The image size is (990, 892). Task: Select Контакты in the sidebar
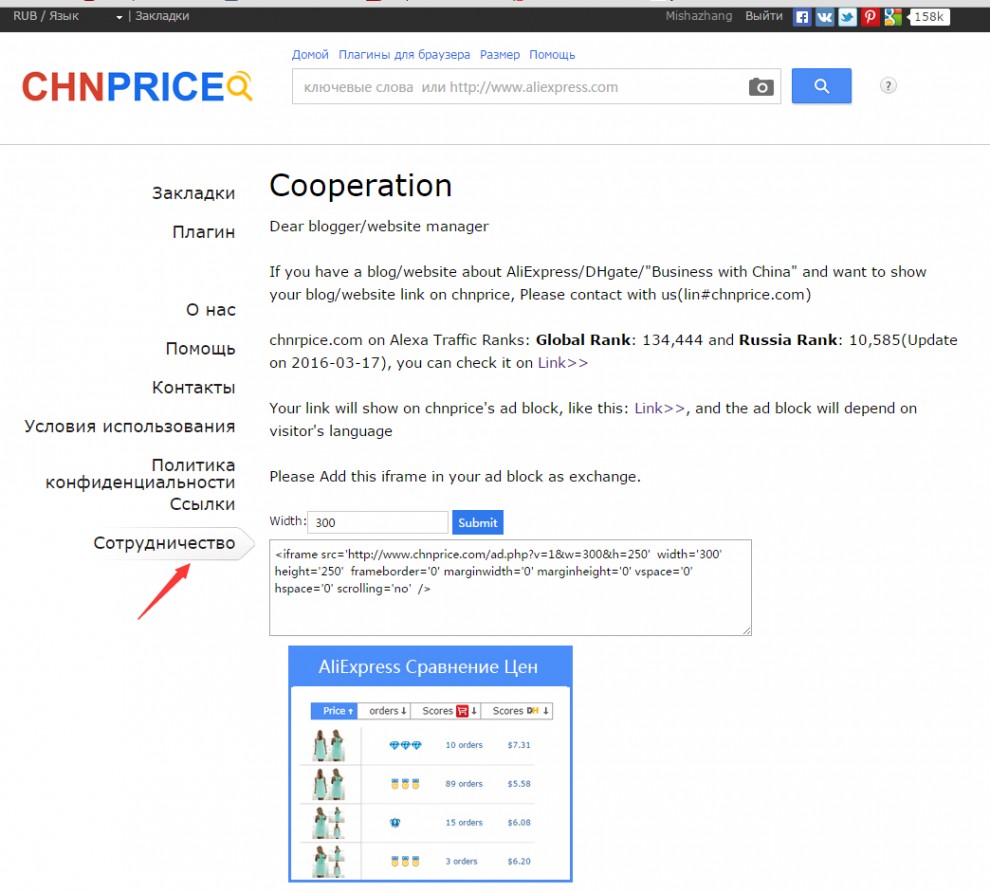(193, 388)
